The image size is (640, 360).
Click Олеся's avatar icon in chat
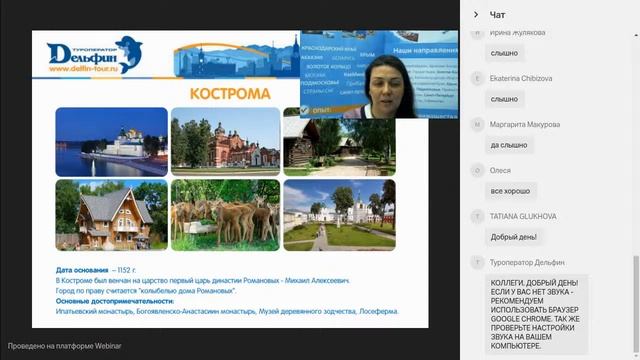click(x=477, y=170)
